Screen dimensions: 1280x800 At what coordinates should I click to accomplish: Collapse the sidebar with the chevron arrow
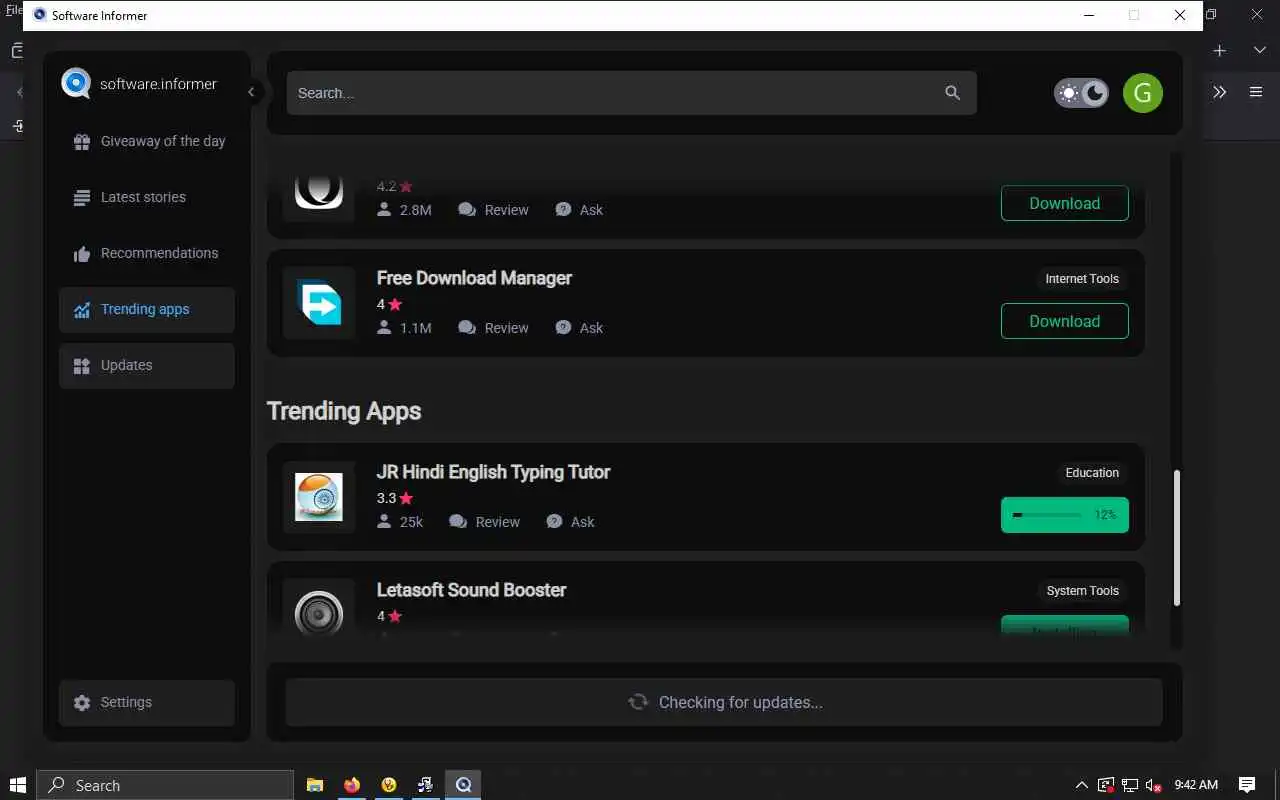pyautogui.click(x=251, y=92)
